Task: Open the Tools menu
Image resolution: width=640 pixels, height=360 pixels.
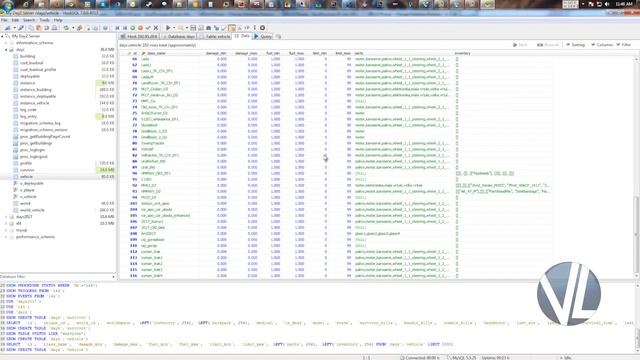Action: click(44, 20)
